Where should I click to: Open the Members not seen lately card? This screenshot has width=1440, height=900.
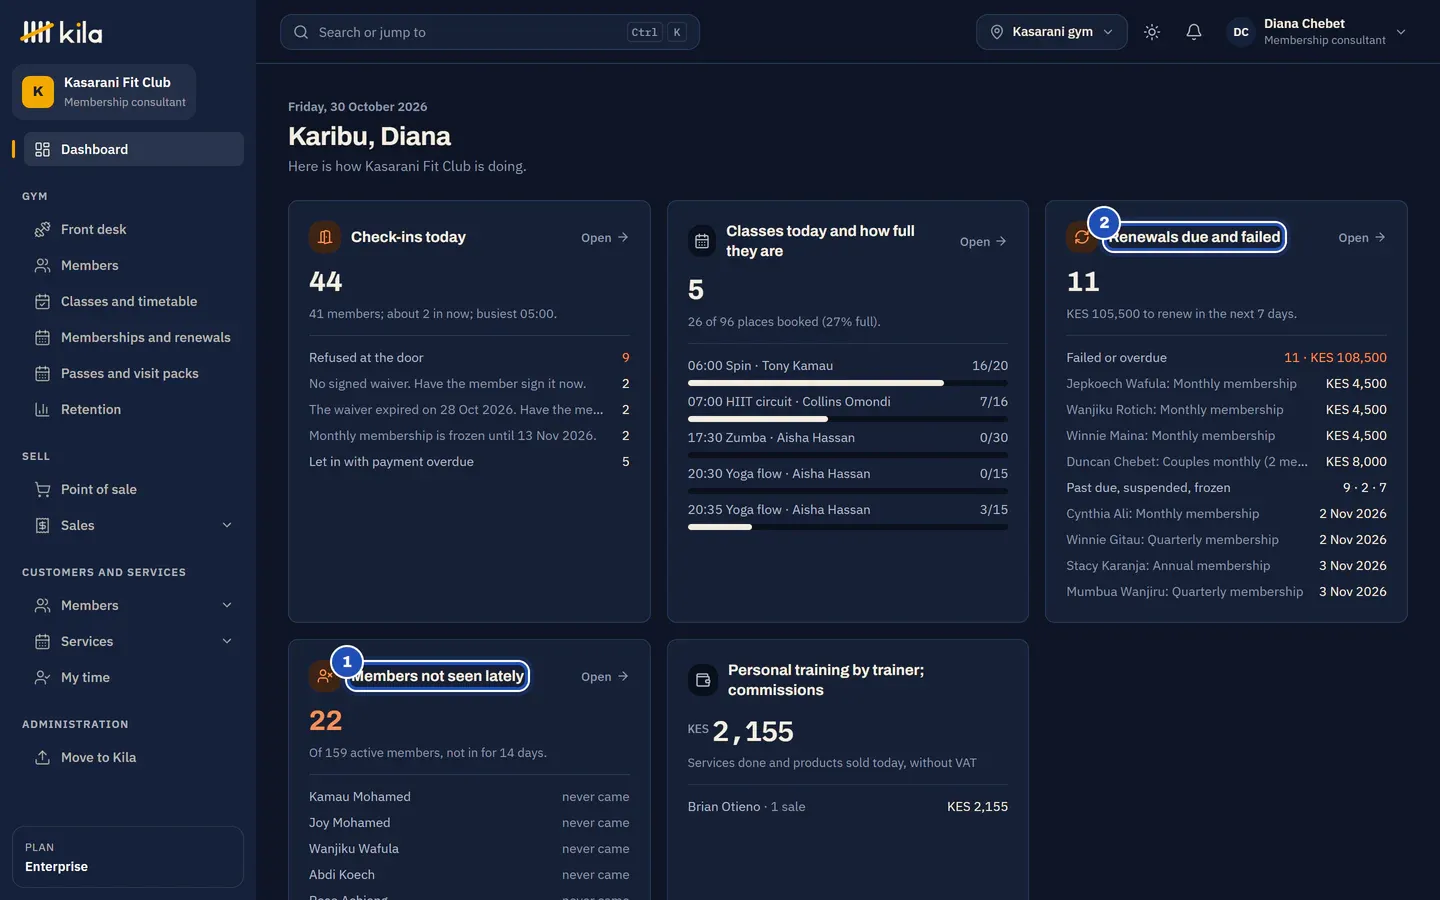605,677
